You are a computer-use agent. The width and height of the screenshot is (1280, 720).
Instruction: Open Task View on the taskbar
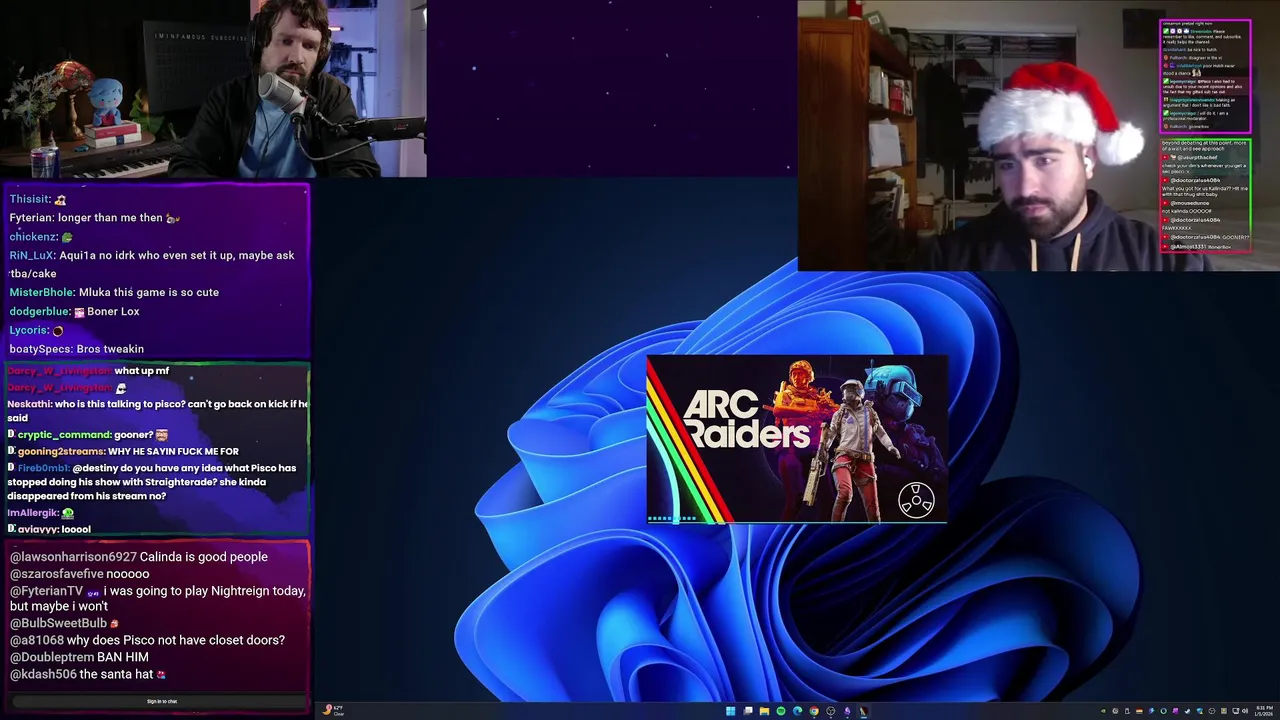pos(748,711)
